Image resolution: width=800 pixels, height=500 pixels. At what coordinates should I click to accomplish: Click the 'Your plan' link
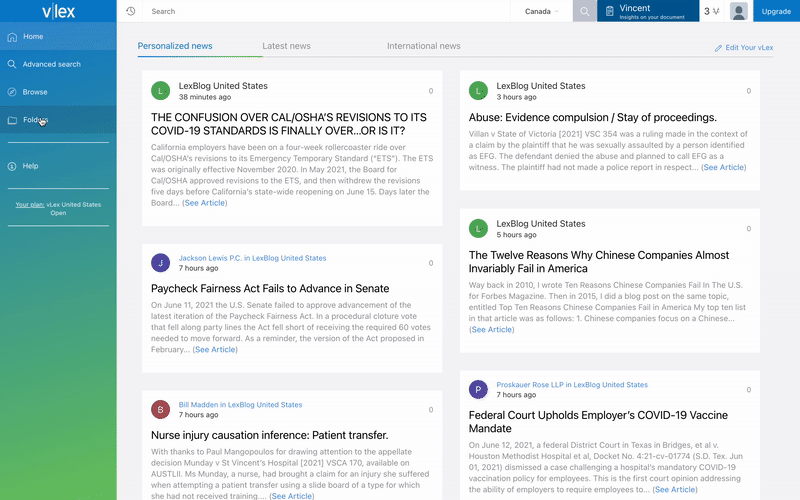coord(30,205)
